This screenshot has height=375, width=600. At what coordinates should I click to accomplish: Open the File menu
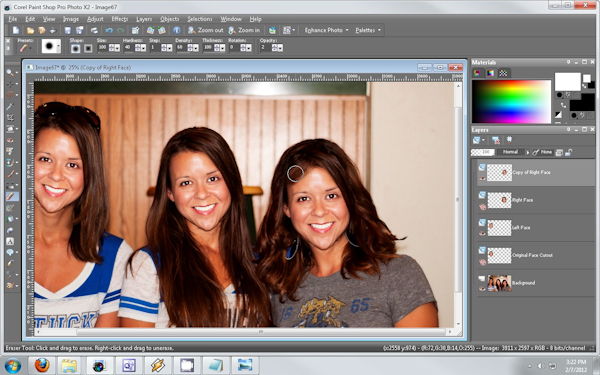13,19
